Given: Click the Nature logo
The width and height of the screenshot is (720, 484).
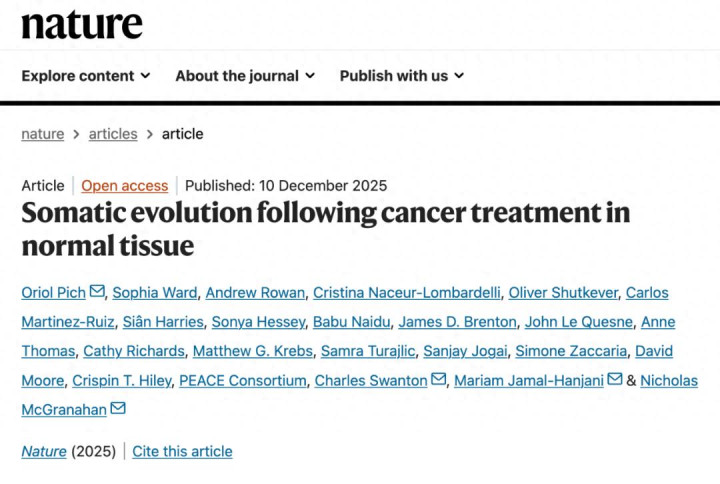Looking at the screenshot, I should point(82,24).
